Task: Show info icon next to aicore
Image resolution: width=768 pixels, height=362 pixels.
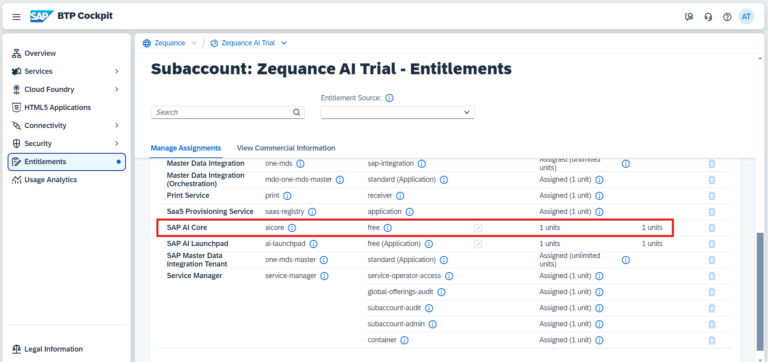Action: [x=292, y=228]
